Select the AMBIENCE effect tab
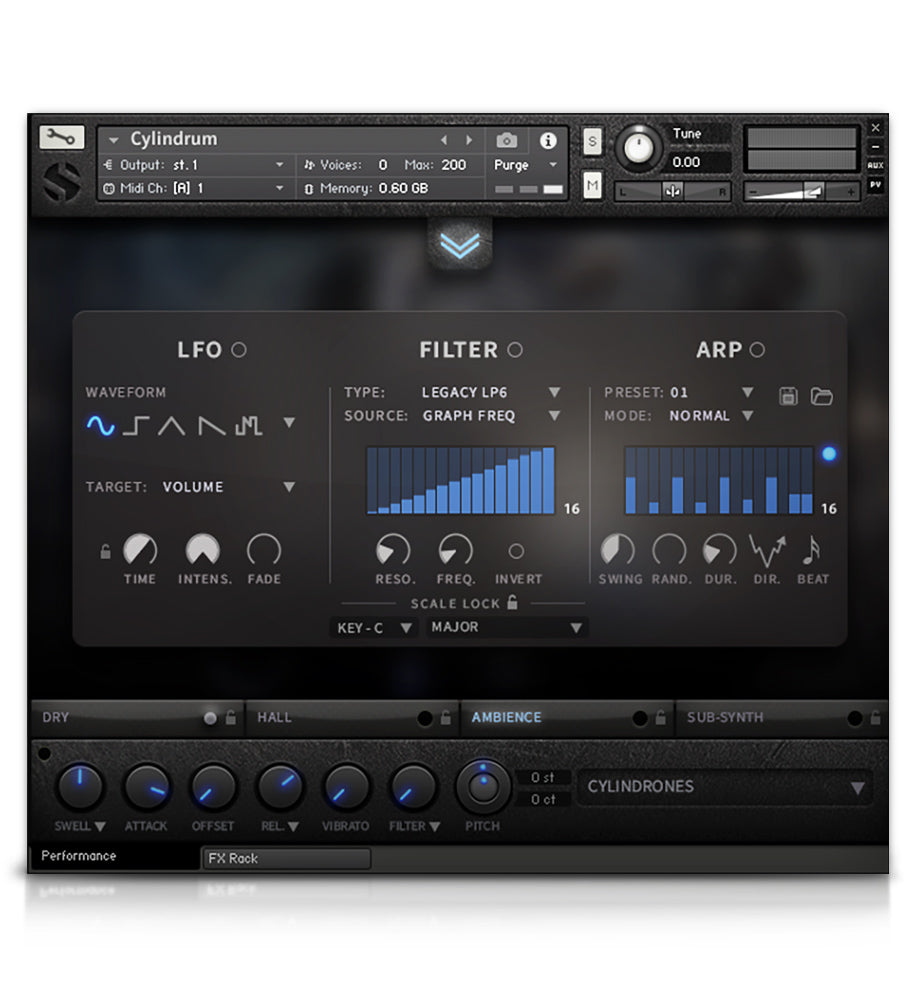 point(506,717)
